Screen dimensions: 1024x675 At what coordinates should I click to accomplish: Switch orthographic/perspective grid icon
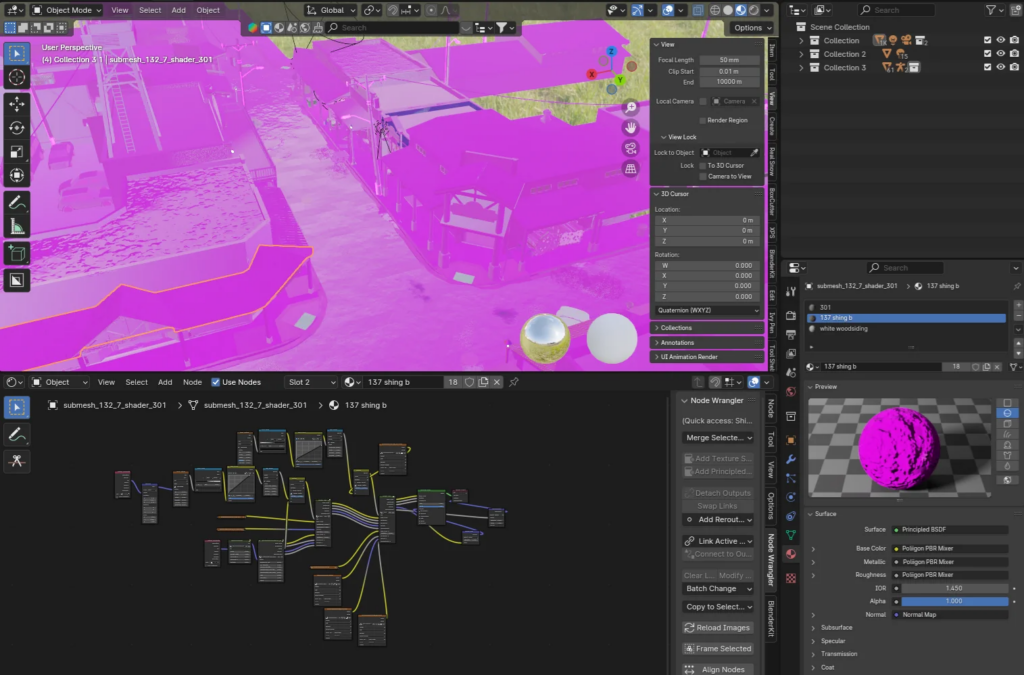pyautogui.click(x=630, y=169)
